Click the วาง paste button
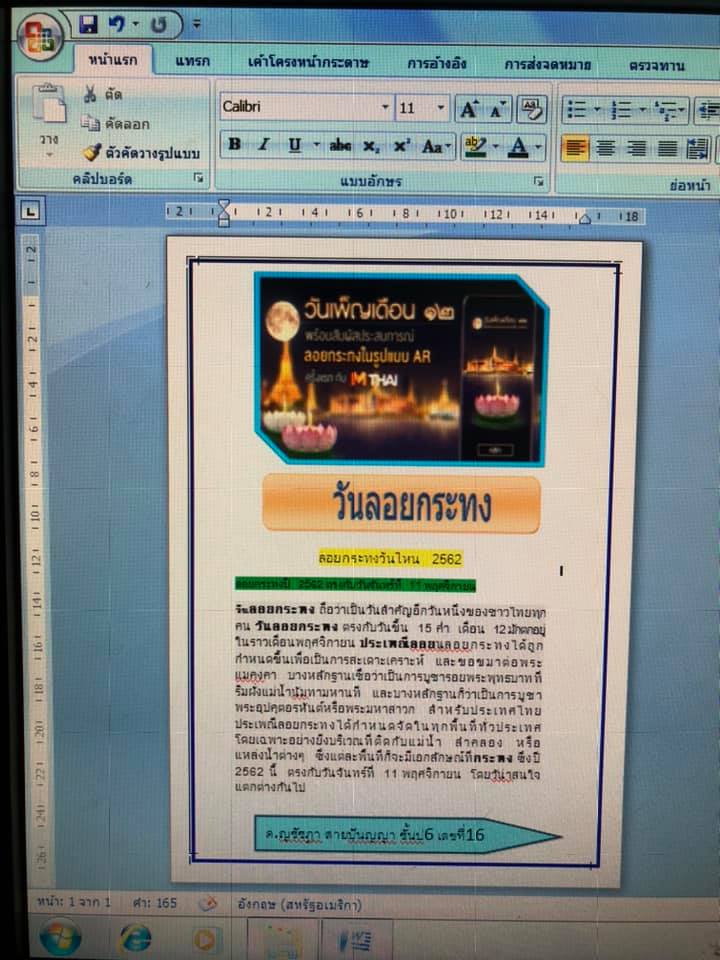Image resolution: width=720 pixels, height=960 pixels. click(x=48, y=120)
